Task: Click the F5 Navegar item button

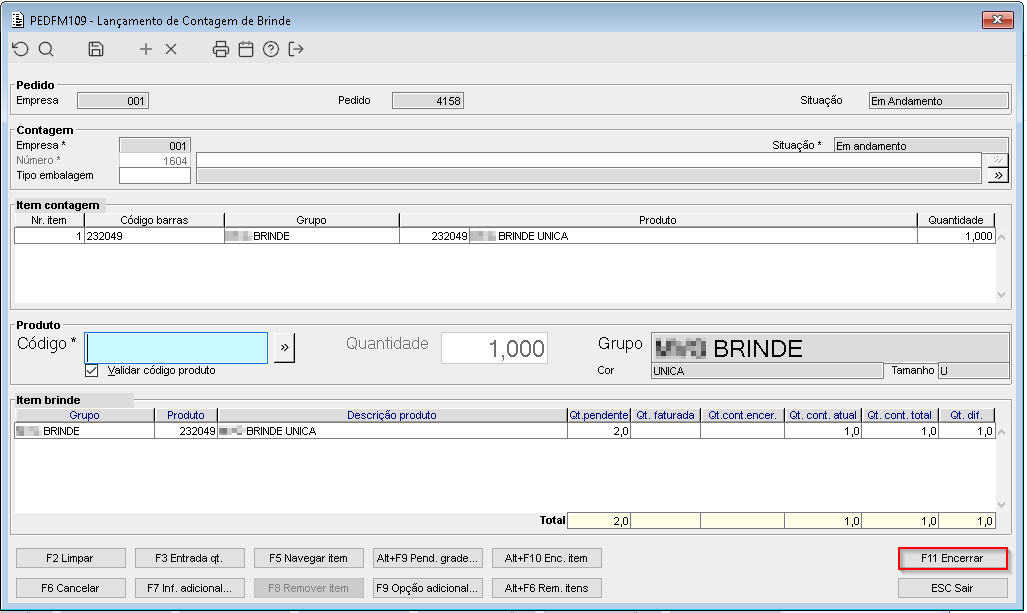Action: (308, 559)
